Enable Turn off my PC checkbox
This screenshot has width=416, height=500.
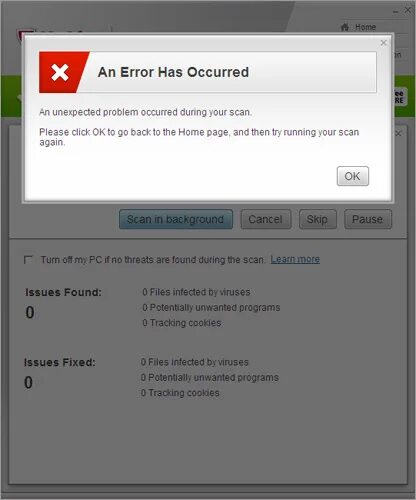(x=28, y=259)
